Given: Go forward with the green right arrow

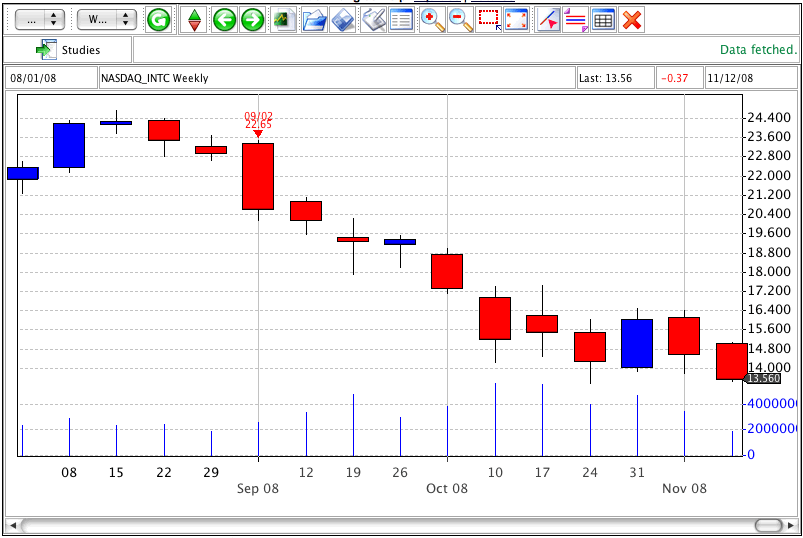Looking at the screenshot, I should tap(252, 19).
